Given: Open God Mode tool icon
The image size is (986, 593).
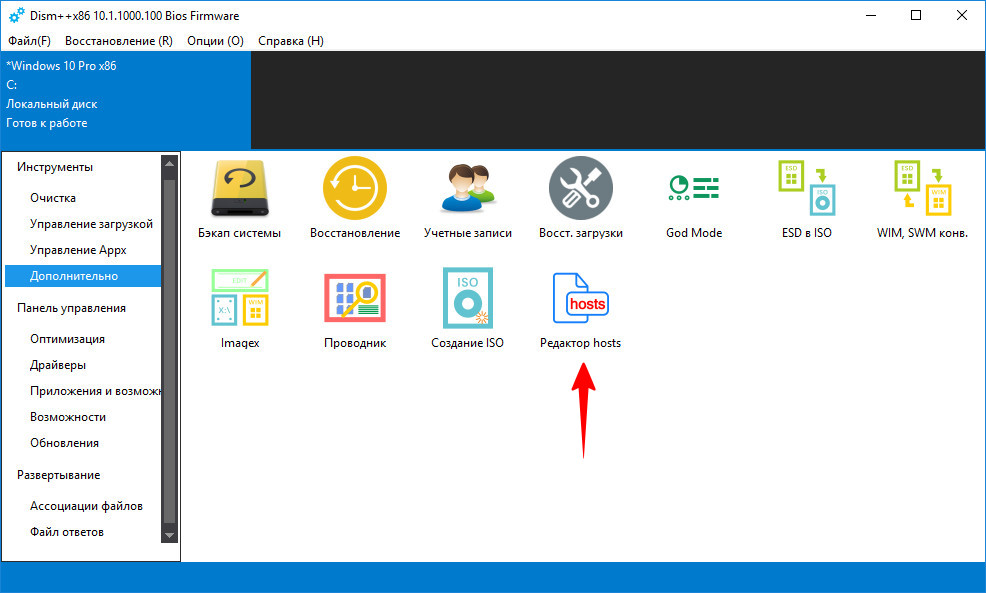Looking at the screenshot, I should [x=694, y=188].
